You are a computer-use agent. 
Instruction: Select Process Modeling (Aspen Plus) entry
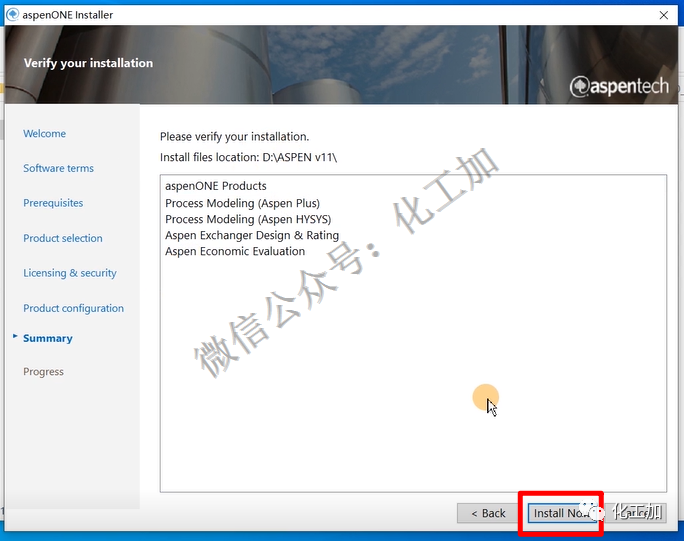(242, 203)
